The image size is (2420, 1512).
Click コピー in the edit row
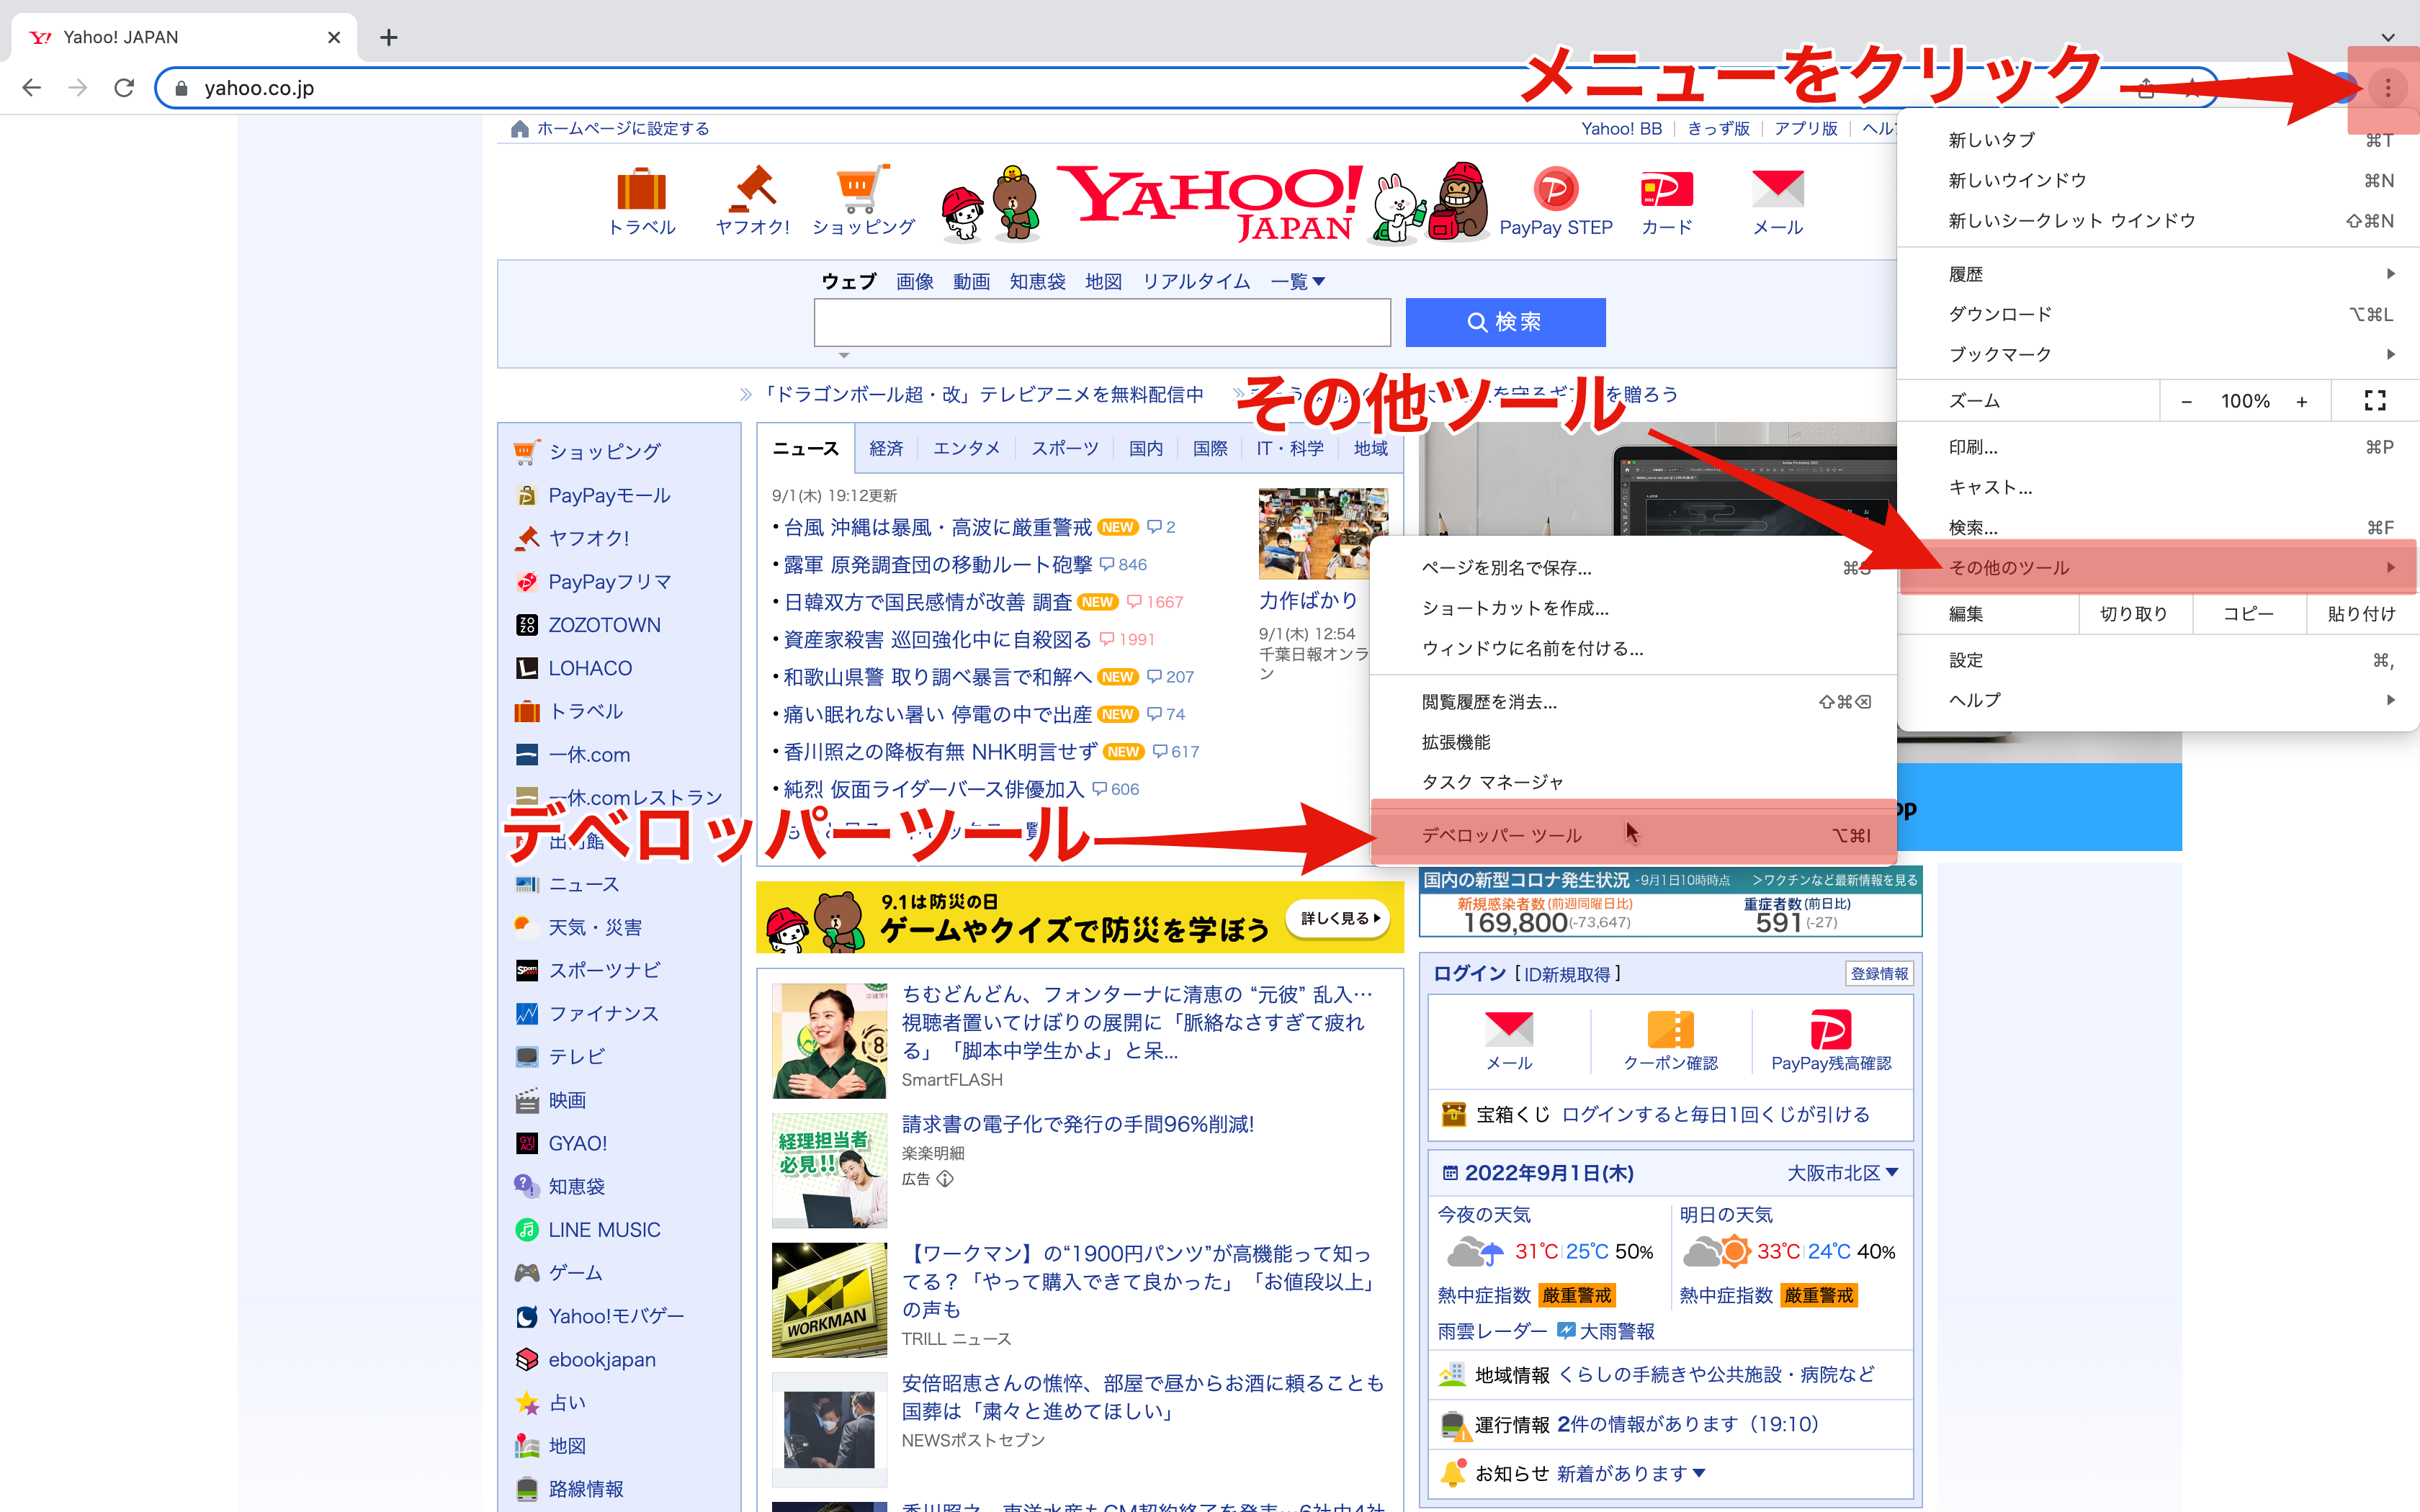pos(2248,614)
